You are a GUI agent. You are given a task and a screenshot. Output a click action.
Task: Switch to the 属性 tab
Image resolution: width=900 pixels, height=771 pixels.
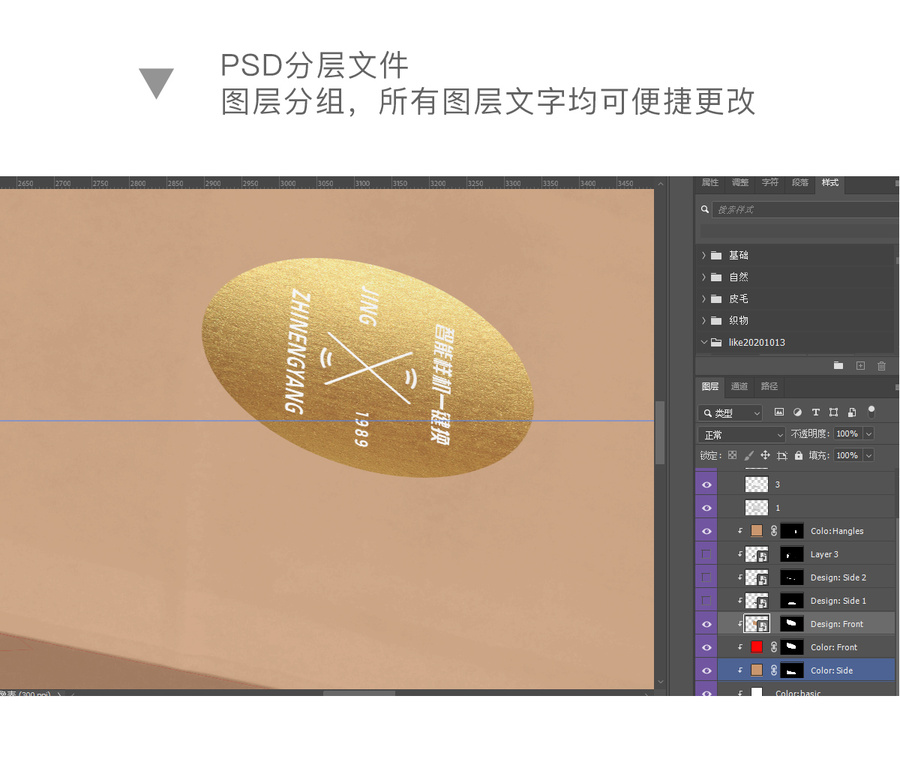(710, 183)
